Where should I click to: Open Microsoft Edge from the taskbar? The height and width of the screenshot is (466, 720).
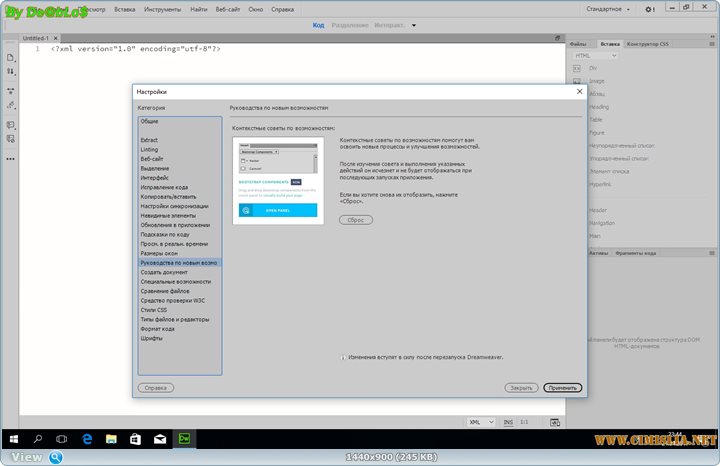(x=87, y=438)
